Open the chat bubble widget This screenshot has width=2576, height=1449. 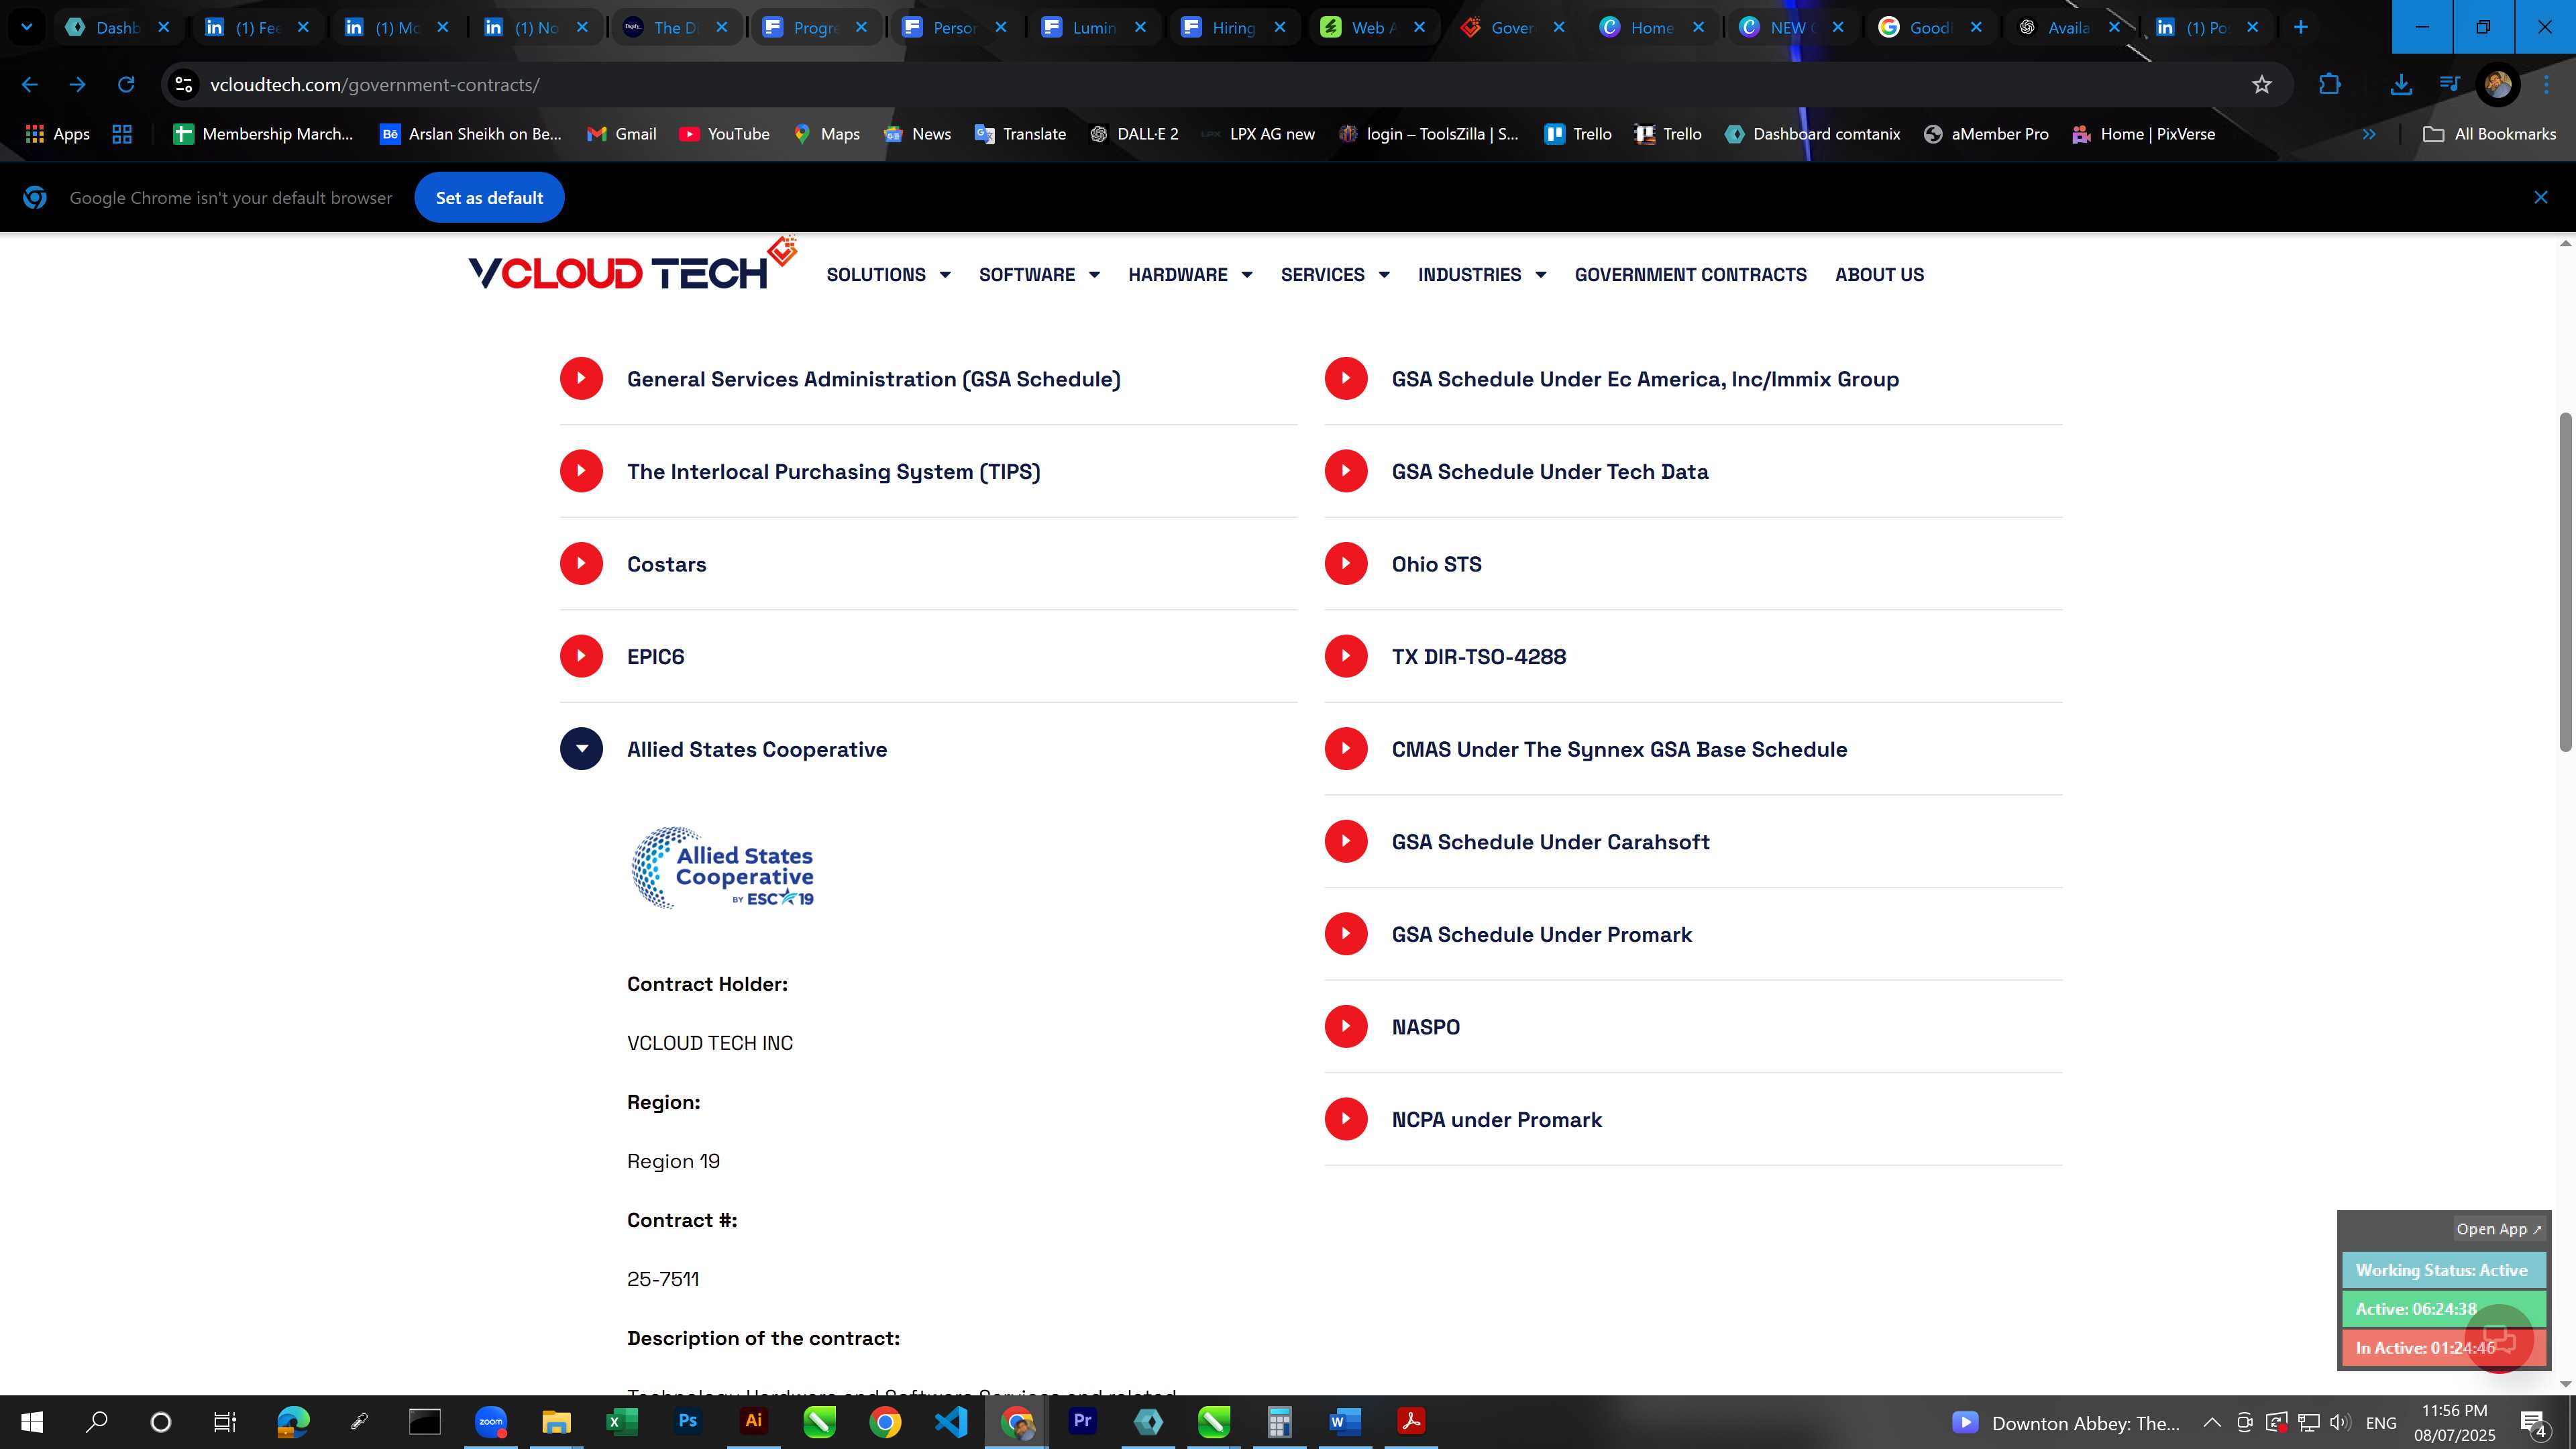click(2499, 1338)
